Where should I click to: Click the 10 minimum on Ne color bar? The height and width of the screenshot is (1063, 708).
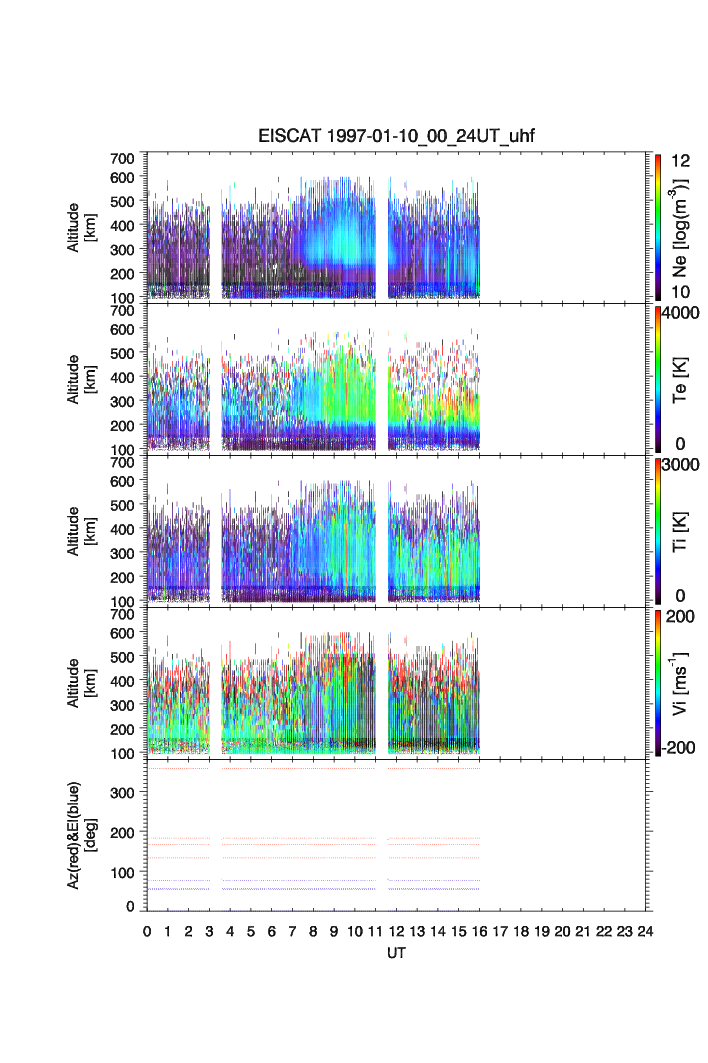click(x=680, y=292)
